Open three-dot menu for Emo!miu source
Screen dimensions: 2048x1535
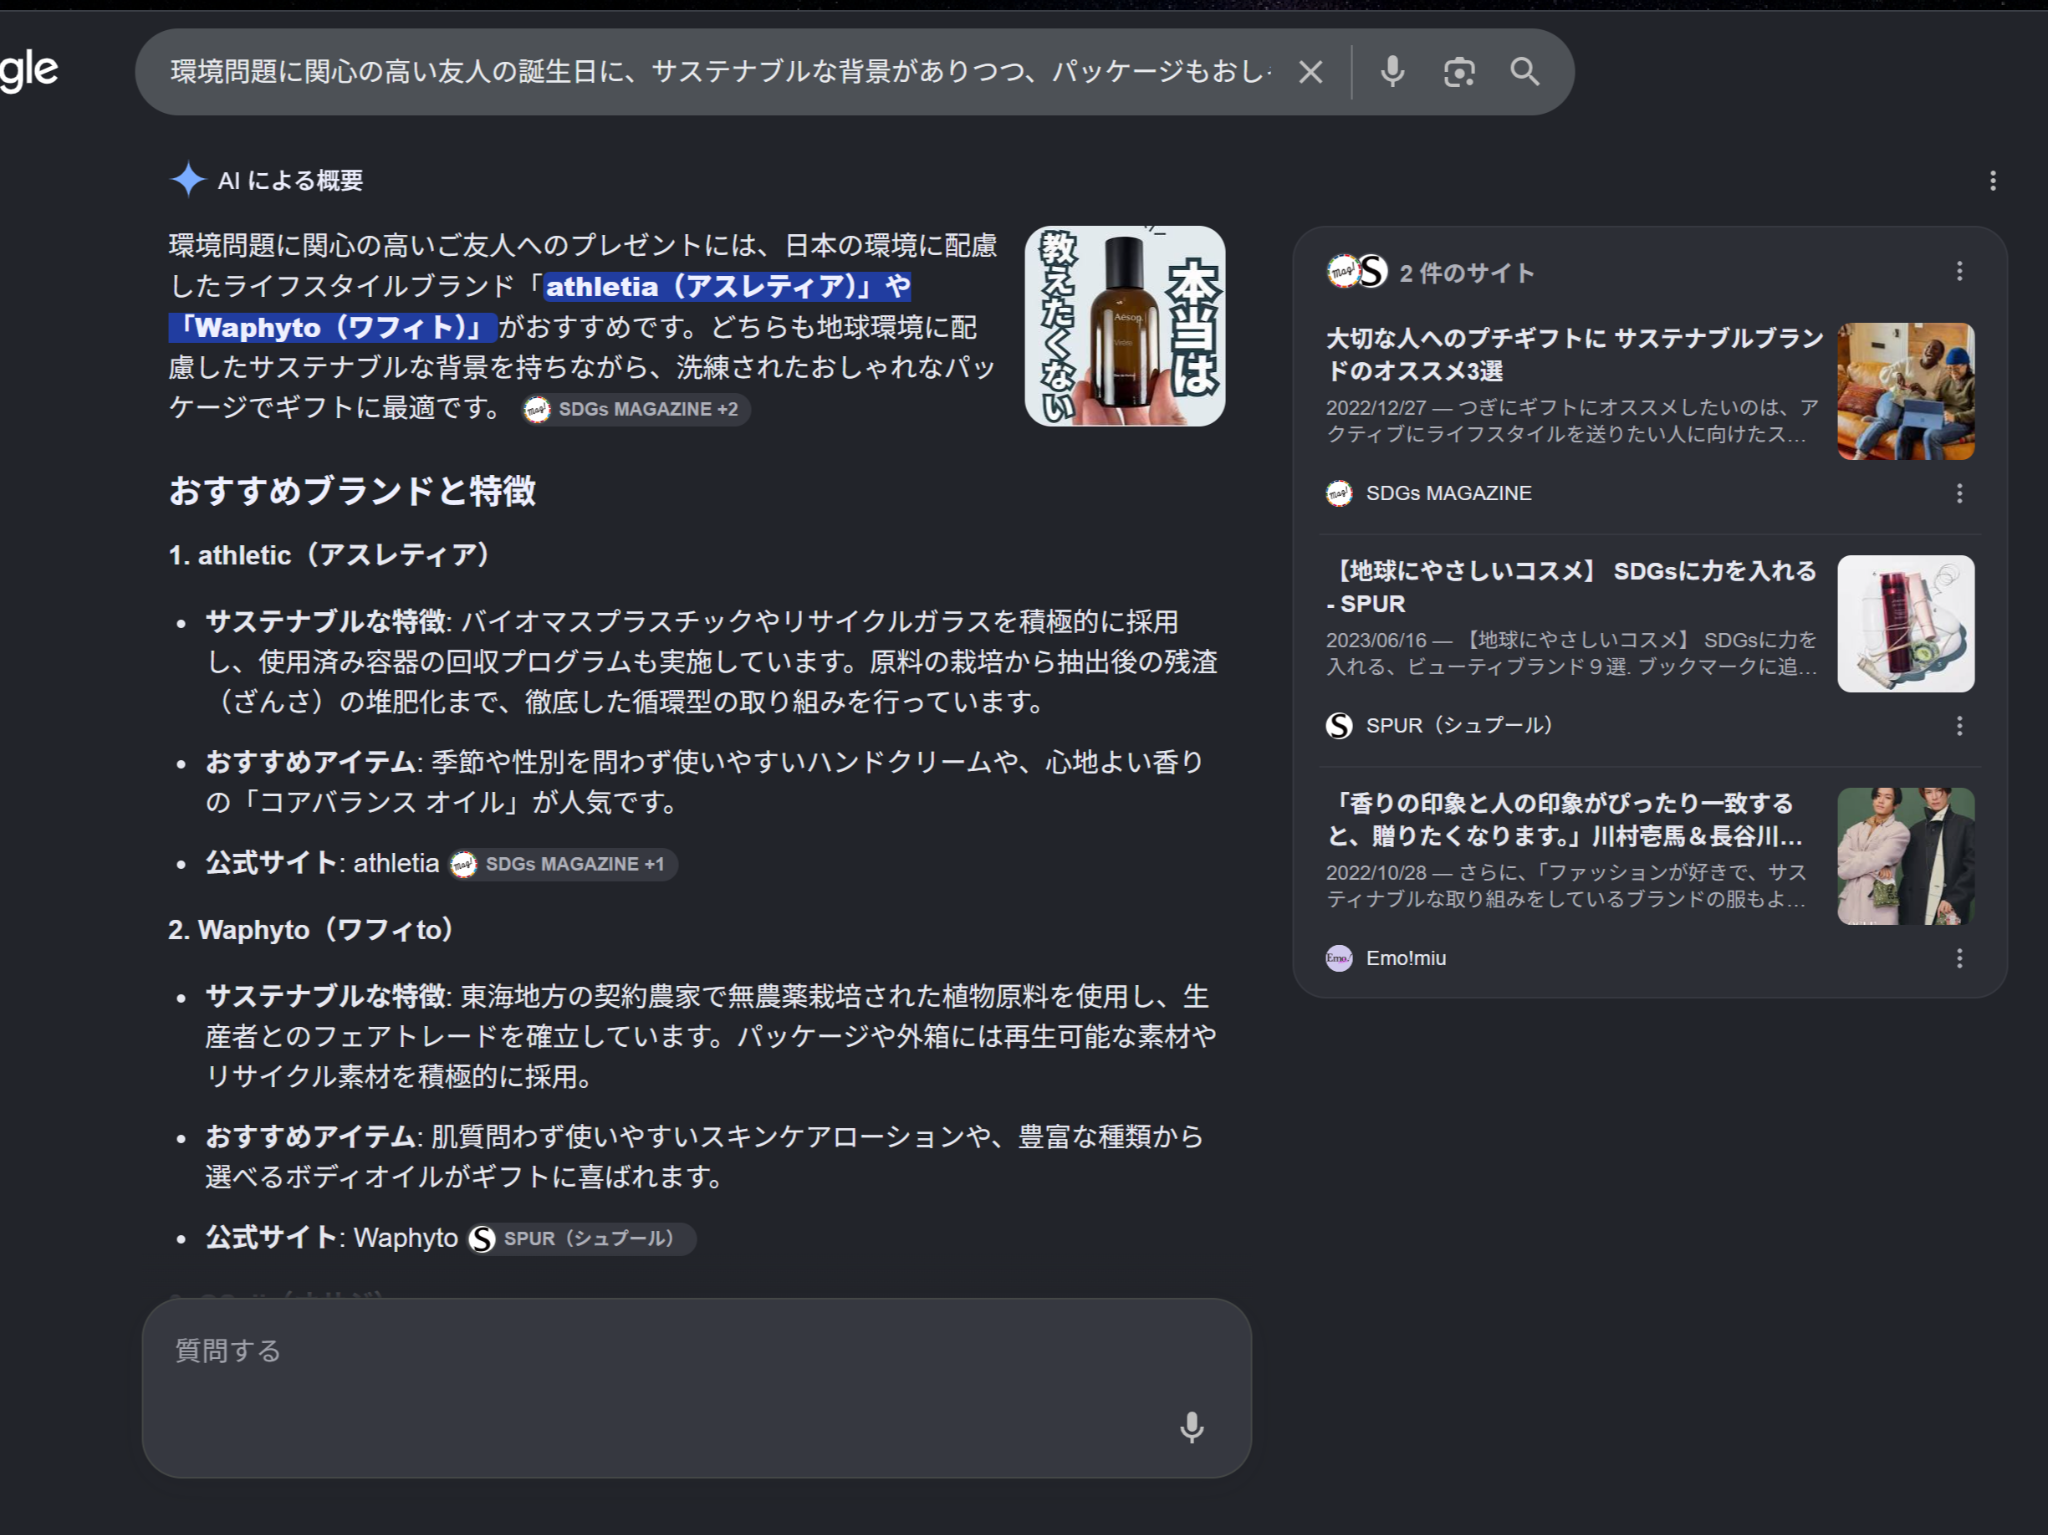click(x=1959, y=959)
